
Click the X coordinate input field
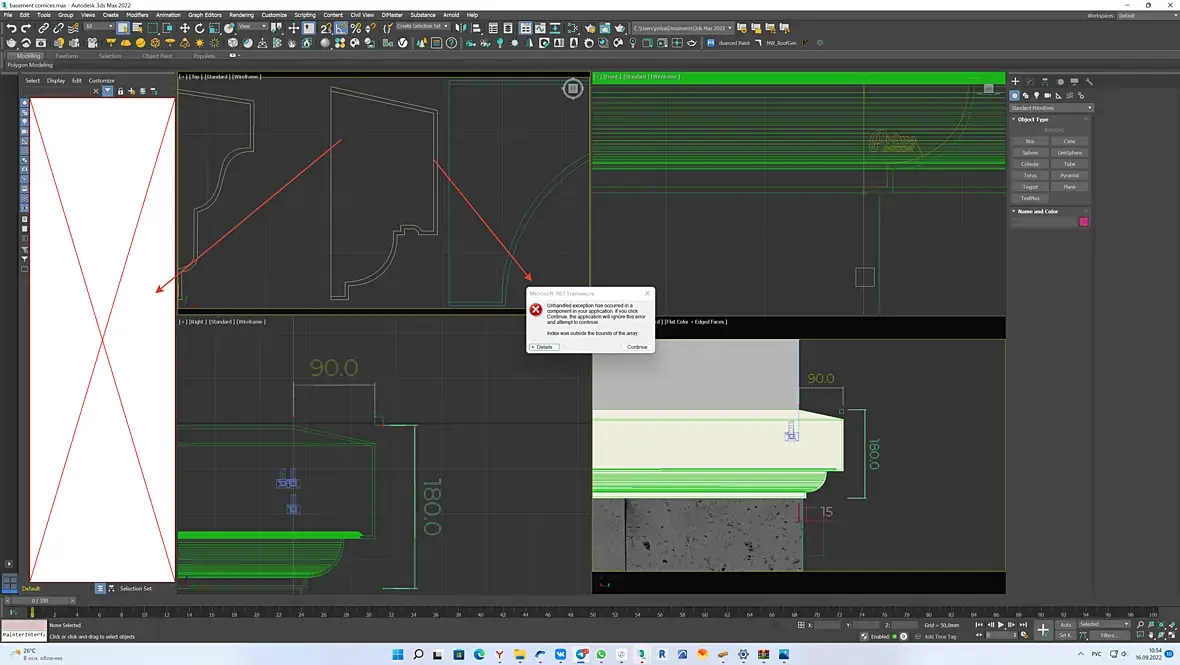tap(826, 625)
